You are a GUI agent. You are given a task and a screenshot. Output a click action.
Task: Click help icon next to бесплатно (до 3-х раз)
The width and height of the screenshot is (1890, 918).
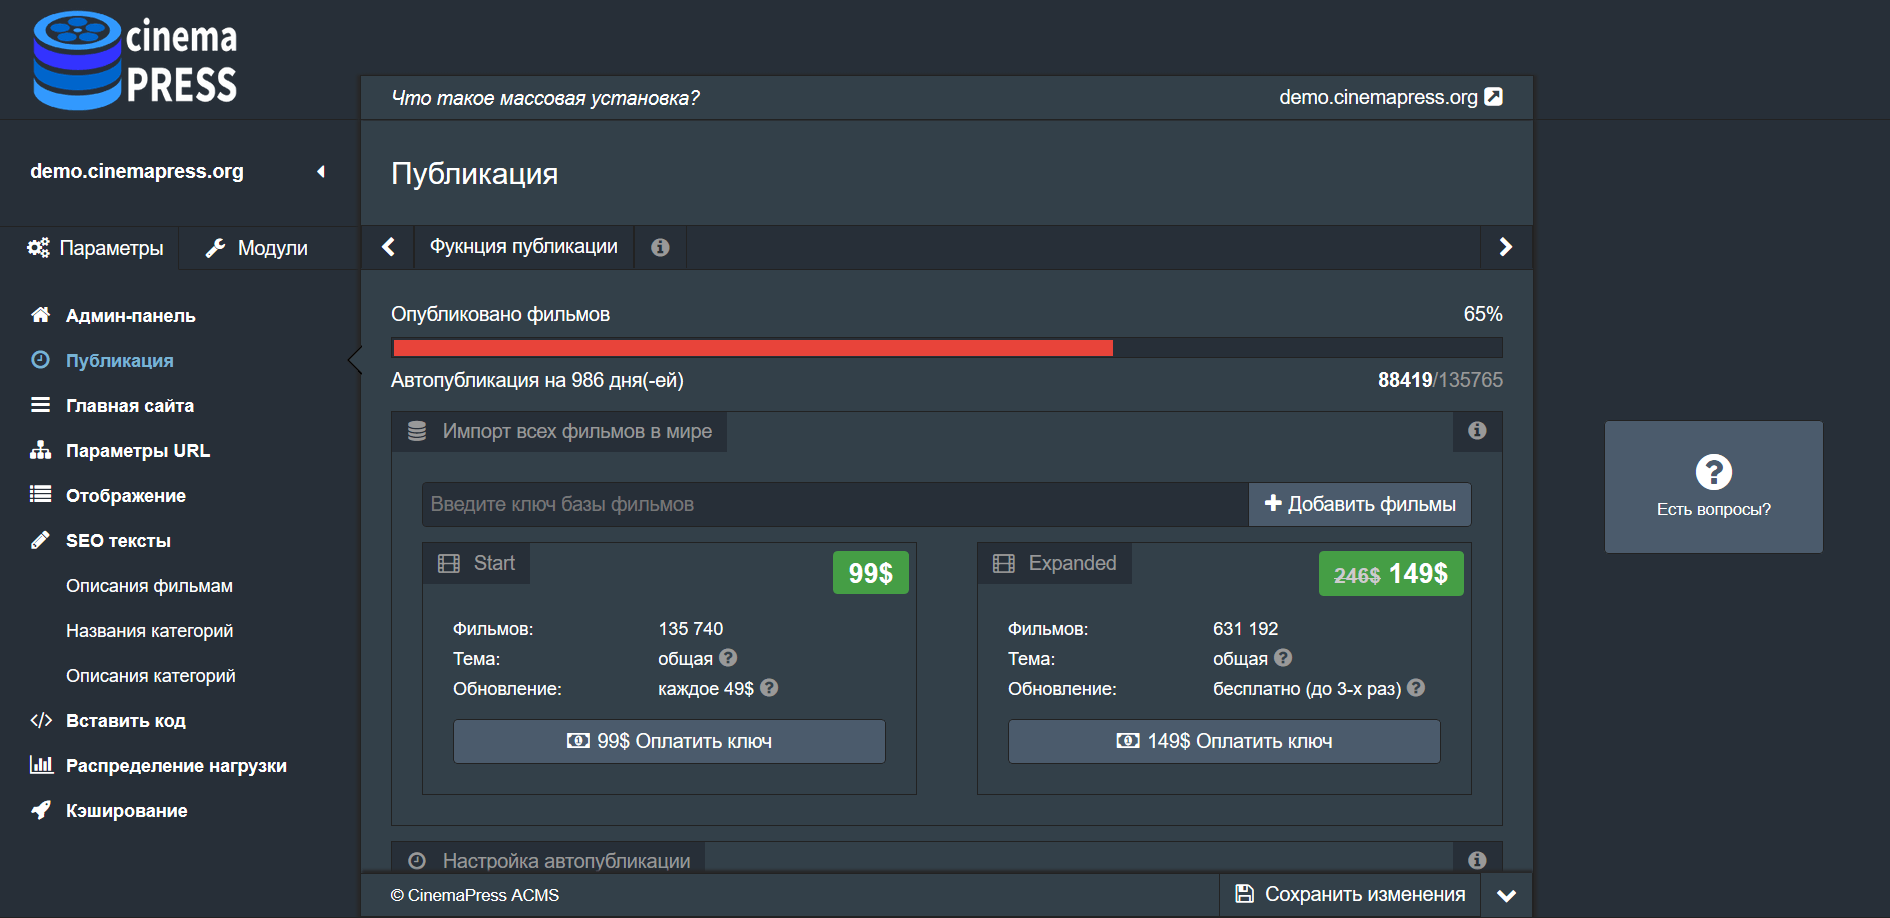pos(1416,688)
